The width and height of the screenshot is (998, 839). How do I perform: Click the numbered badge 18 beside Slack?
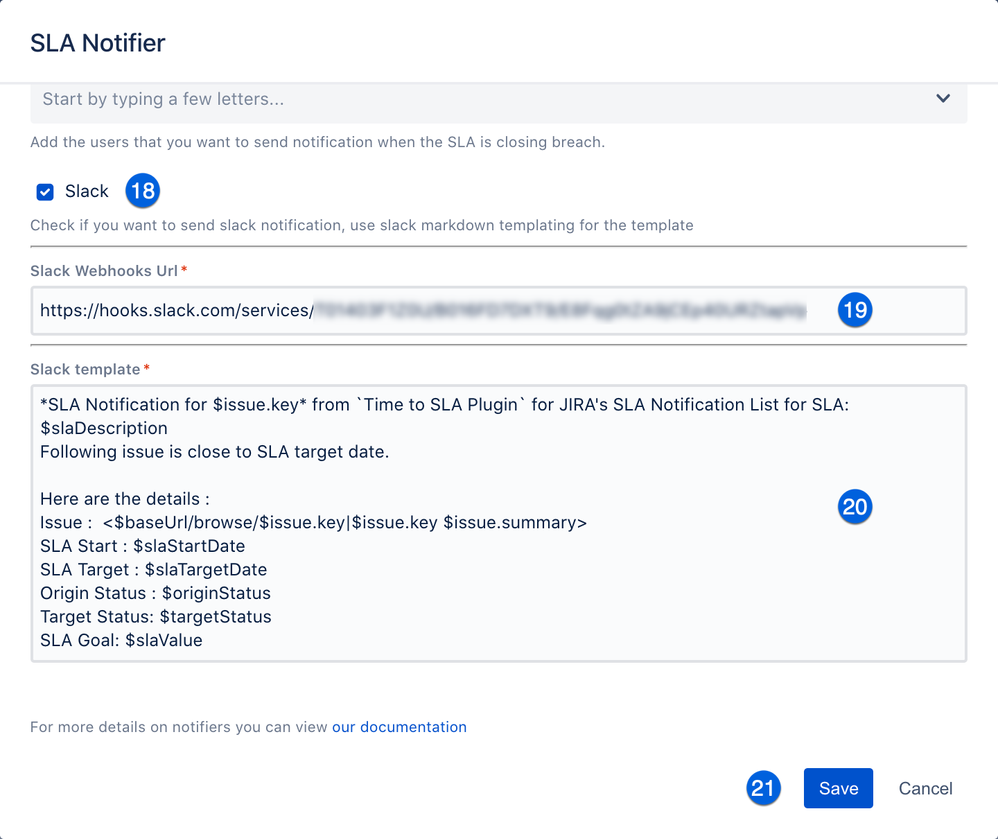click(x=142, y=191)
